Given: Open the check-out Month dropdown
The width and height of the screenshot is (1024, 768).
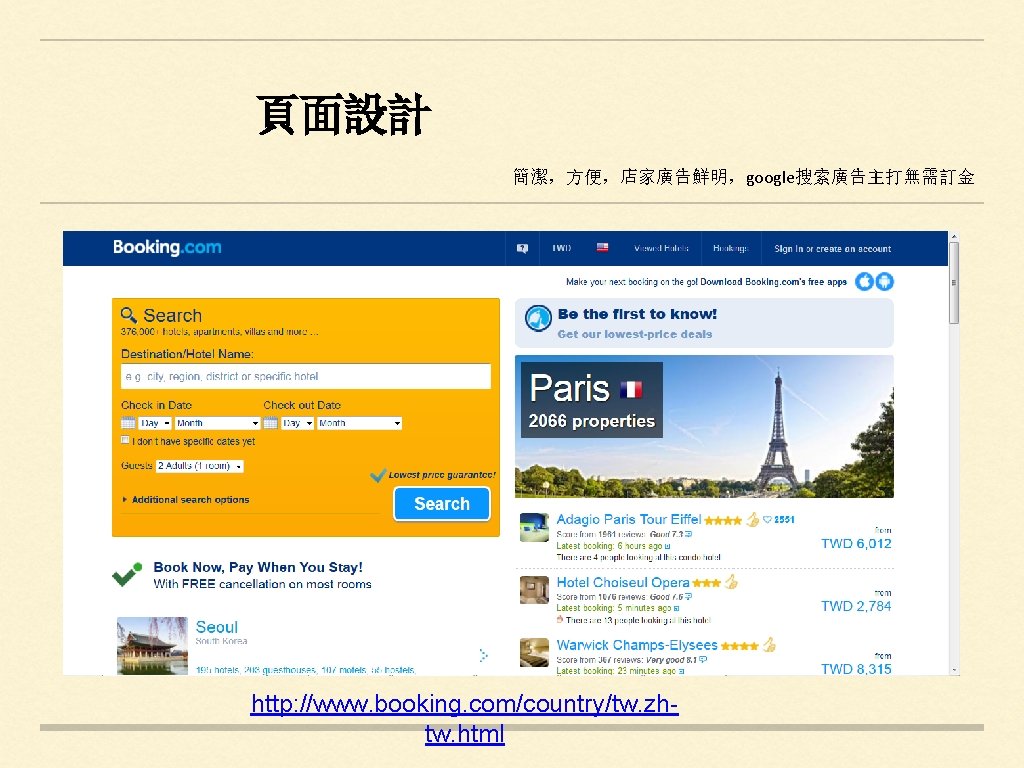Looking at the screenshot, I should (x=359, y=423).
